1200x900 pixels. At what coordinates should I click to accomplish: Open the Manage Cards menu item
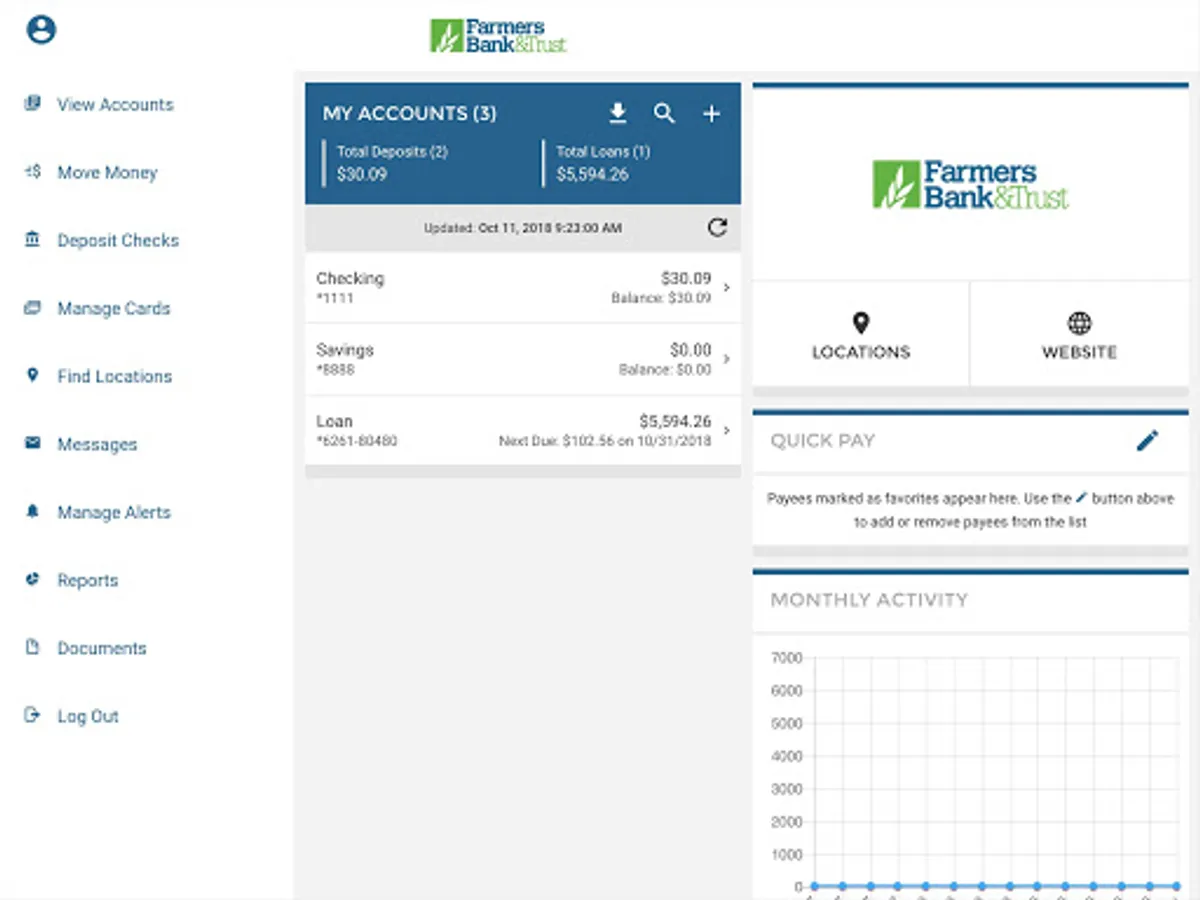[113, 308]
